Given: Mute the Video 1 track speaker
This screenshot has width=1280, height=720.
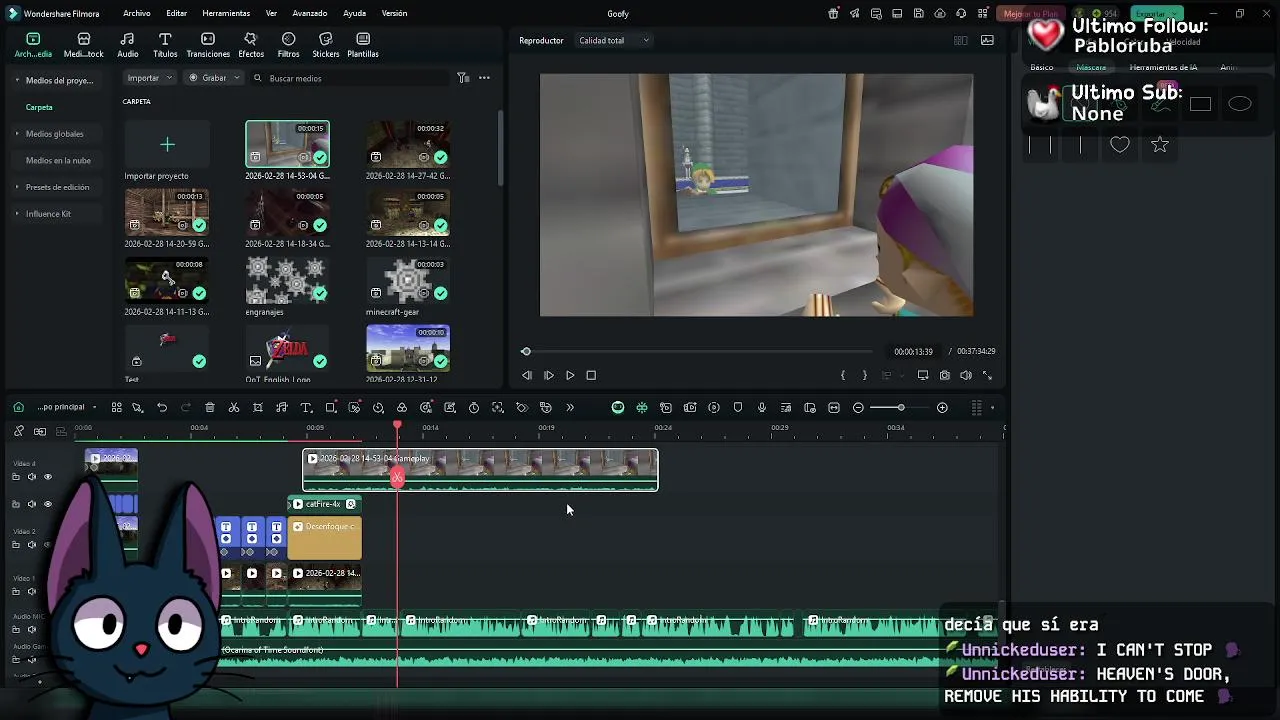Looking at the screenshot, I should 32,591.
